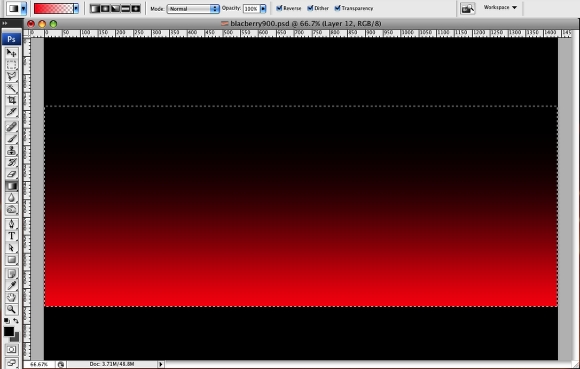Select the Clone Stamp tool
The image size is (580, 369).
pos(11,150)
